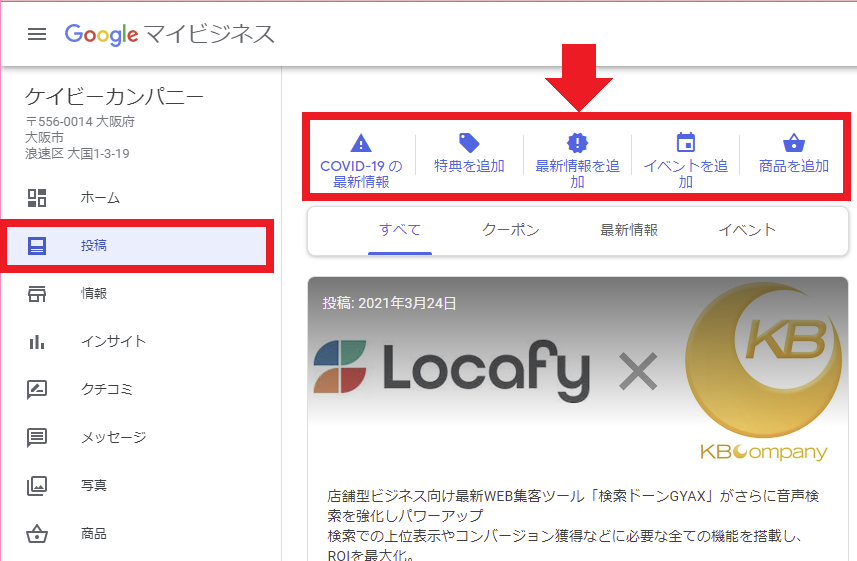
Task: Click the address line 浪速区 大国1-3-19
Action: point(77,154)
